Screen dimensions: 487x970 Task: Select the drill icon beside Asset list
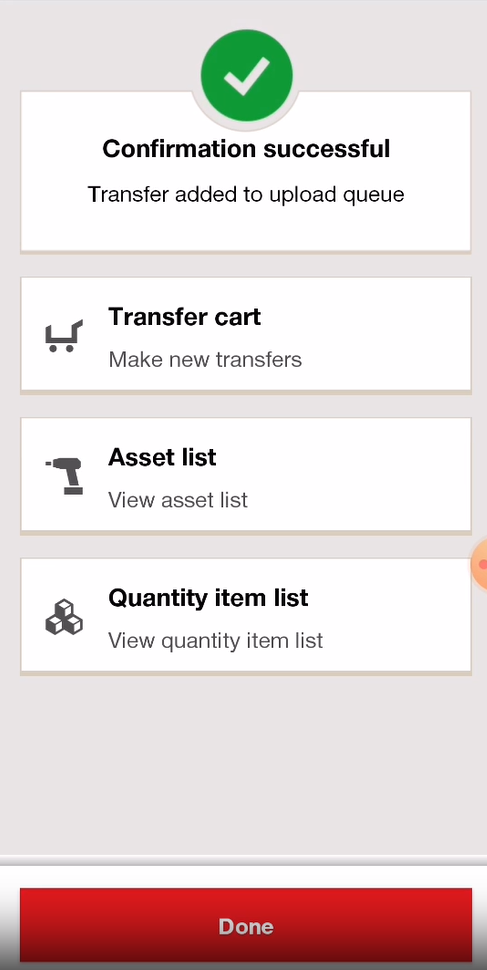tap(64, 476)
